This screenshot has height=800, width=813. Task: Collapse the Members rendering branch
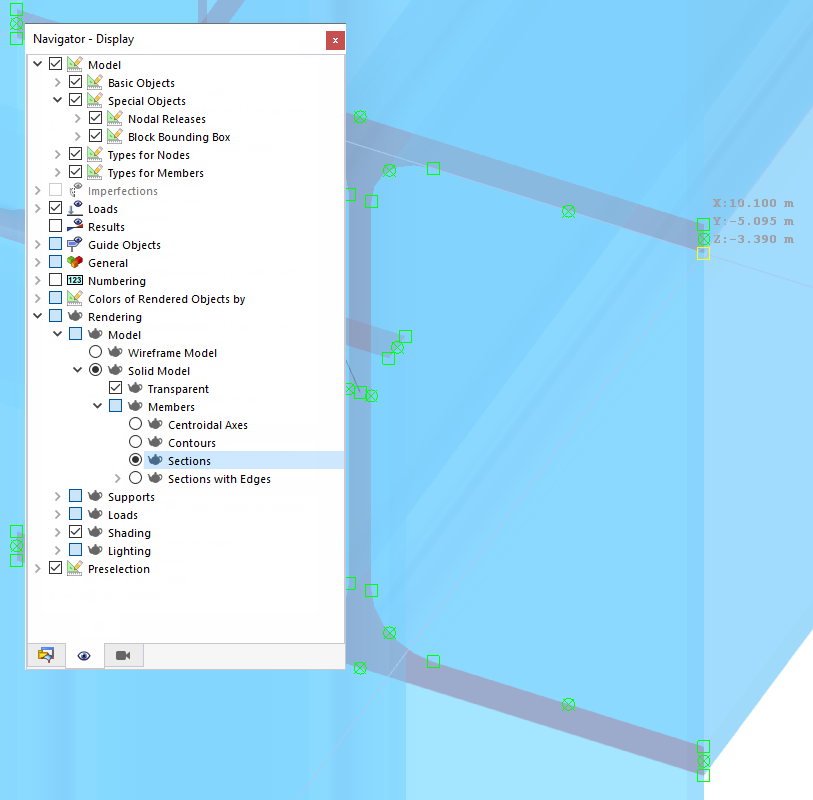coord(97,405)
